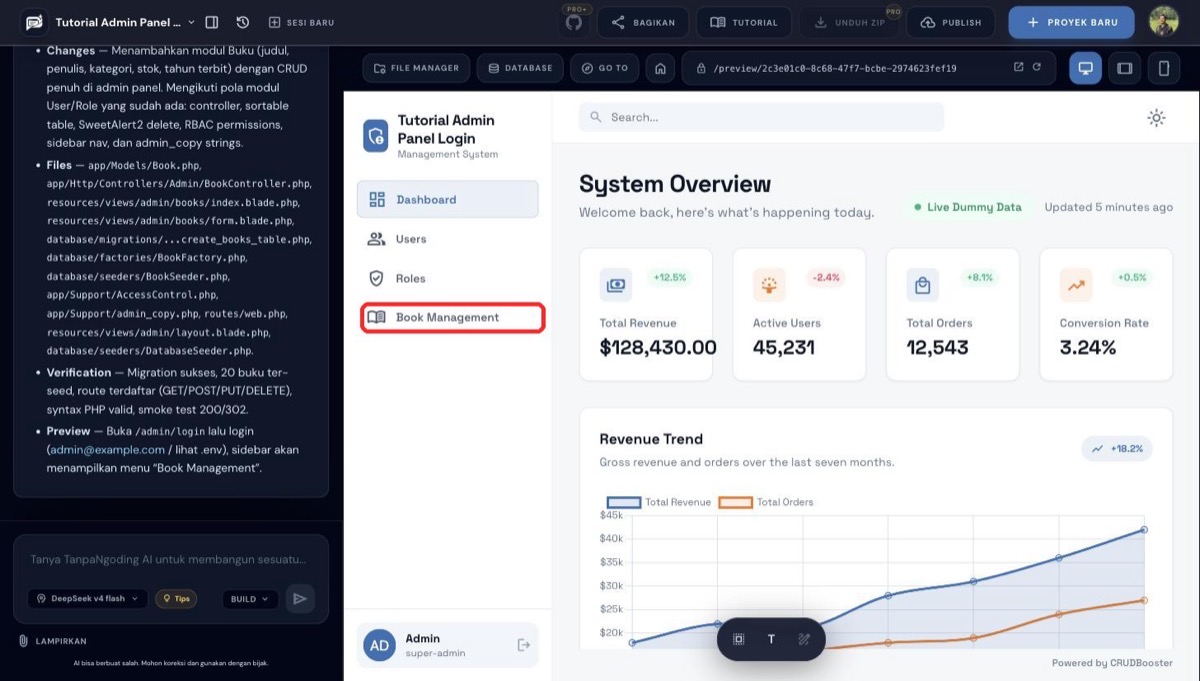1200x681 pixels.
Task: Click the $128,430.00 revenue value
Action: click(658, 348)
